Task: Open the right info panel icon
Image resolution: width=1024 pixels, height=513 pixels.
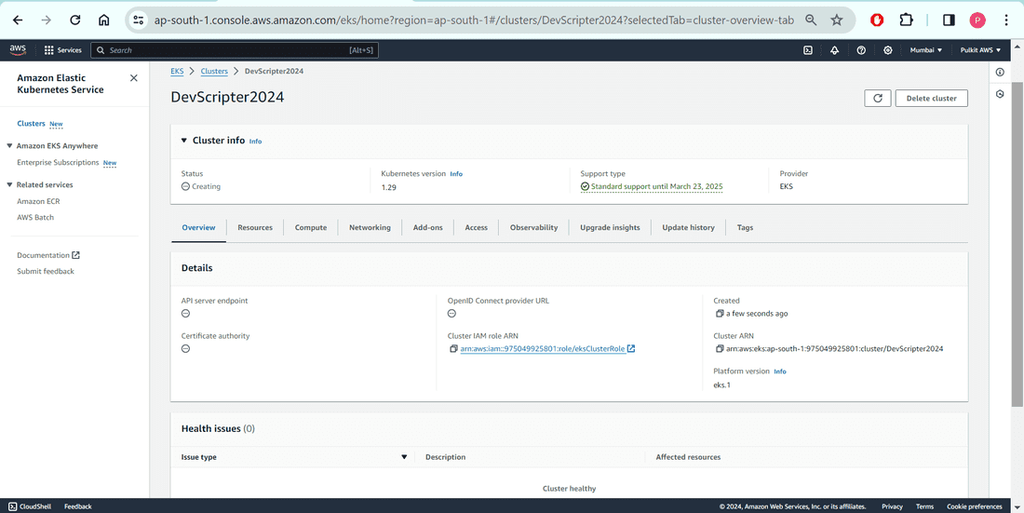Action: coord(1000,72)
